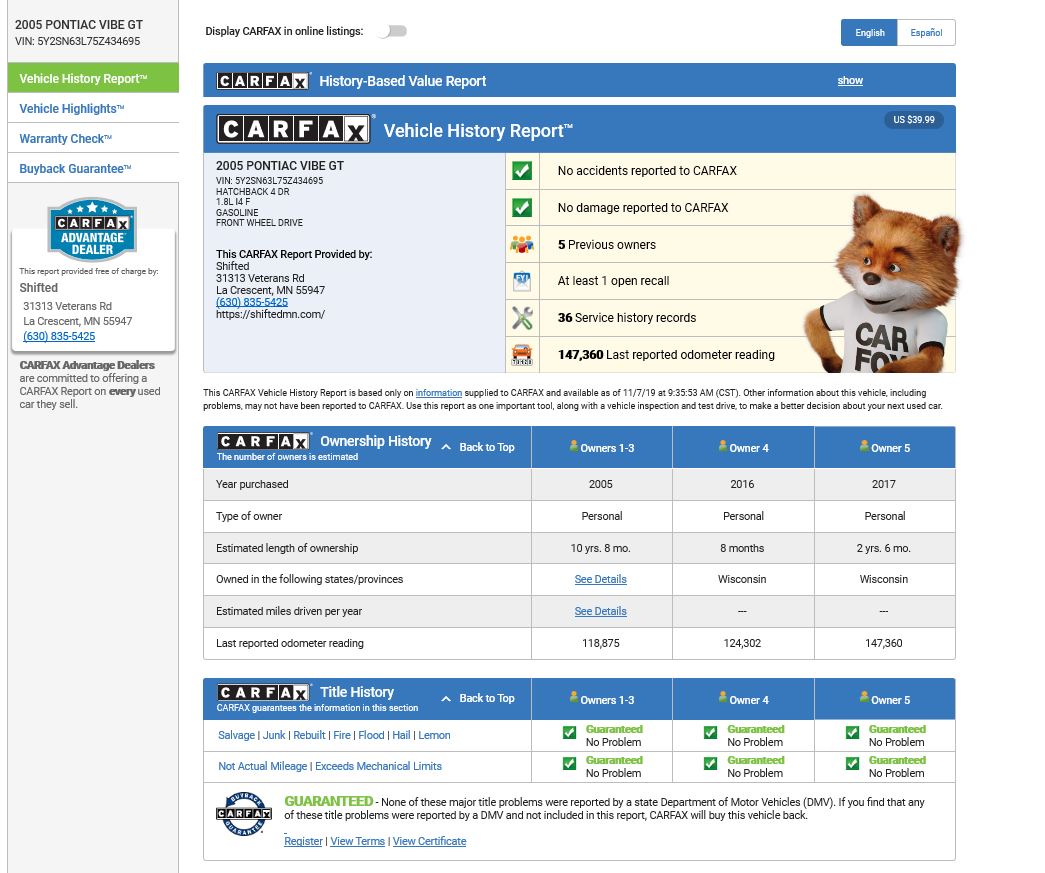The height and width of the screenshot is (873, 1045).
Task: Open the information link in the disclaimer
Action: 439,393
